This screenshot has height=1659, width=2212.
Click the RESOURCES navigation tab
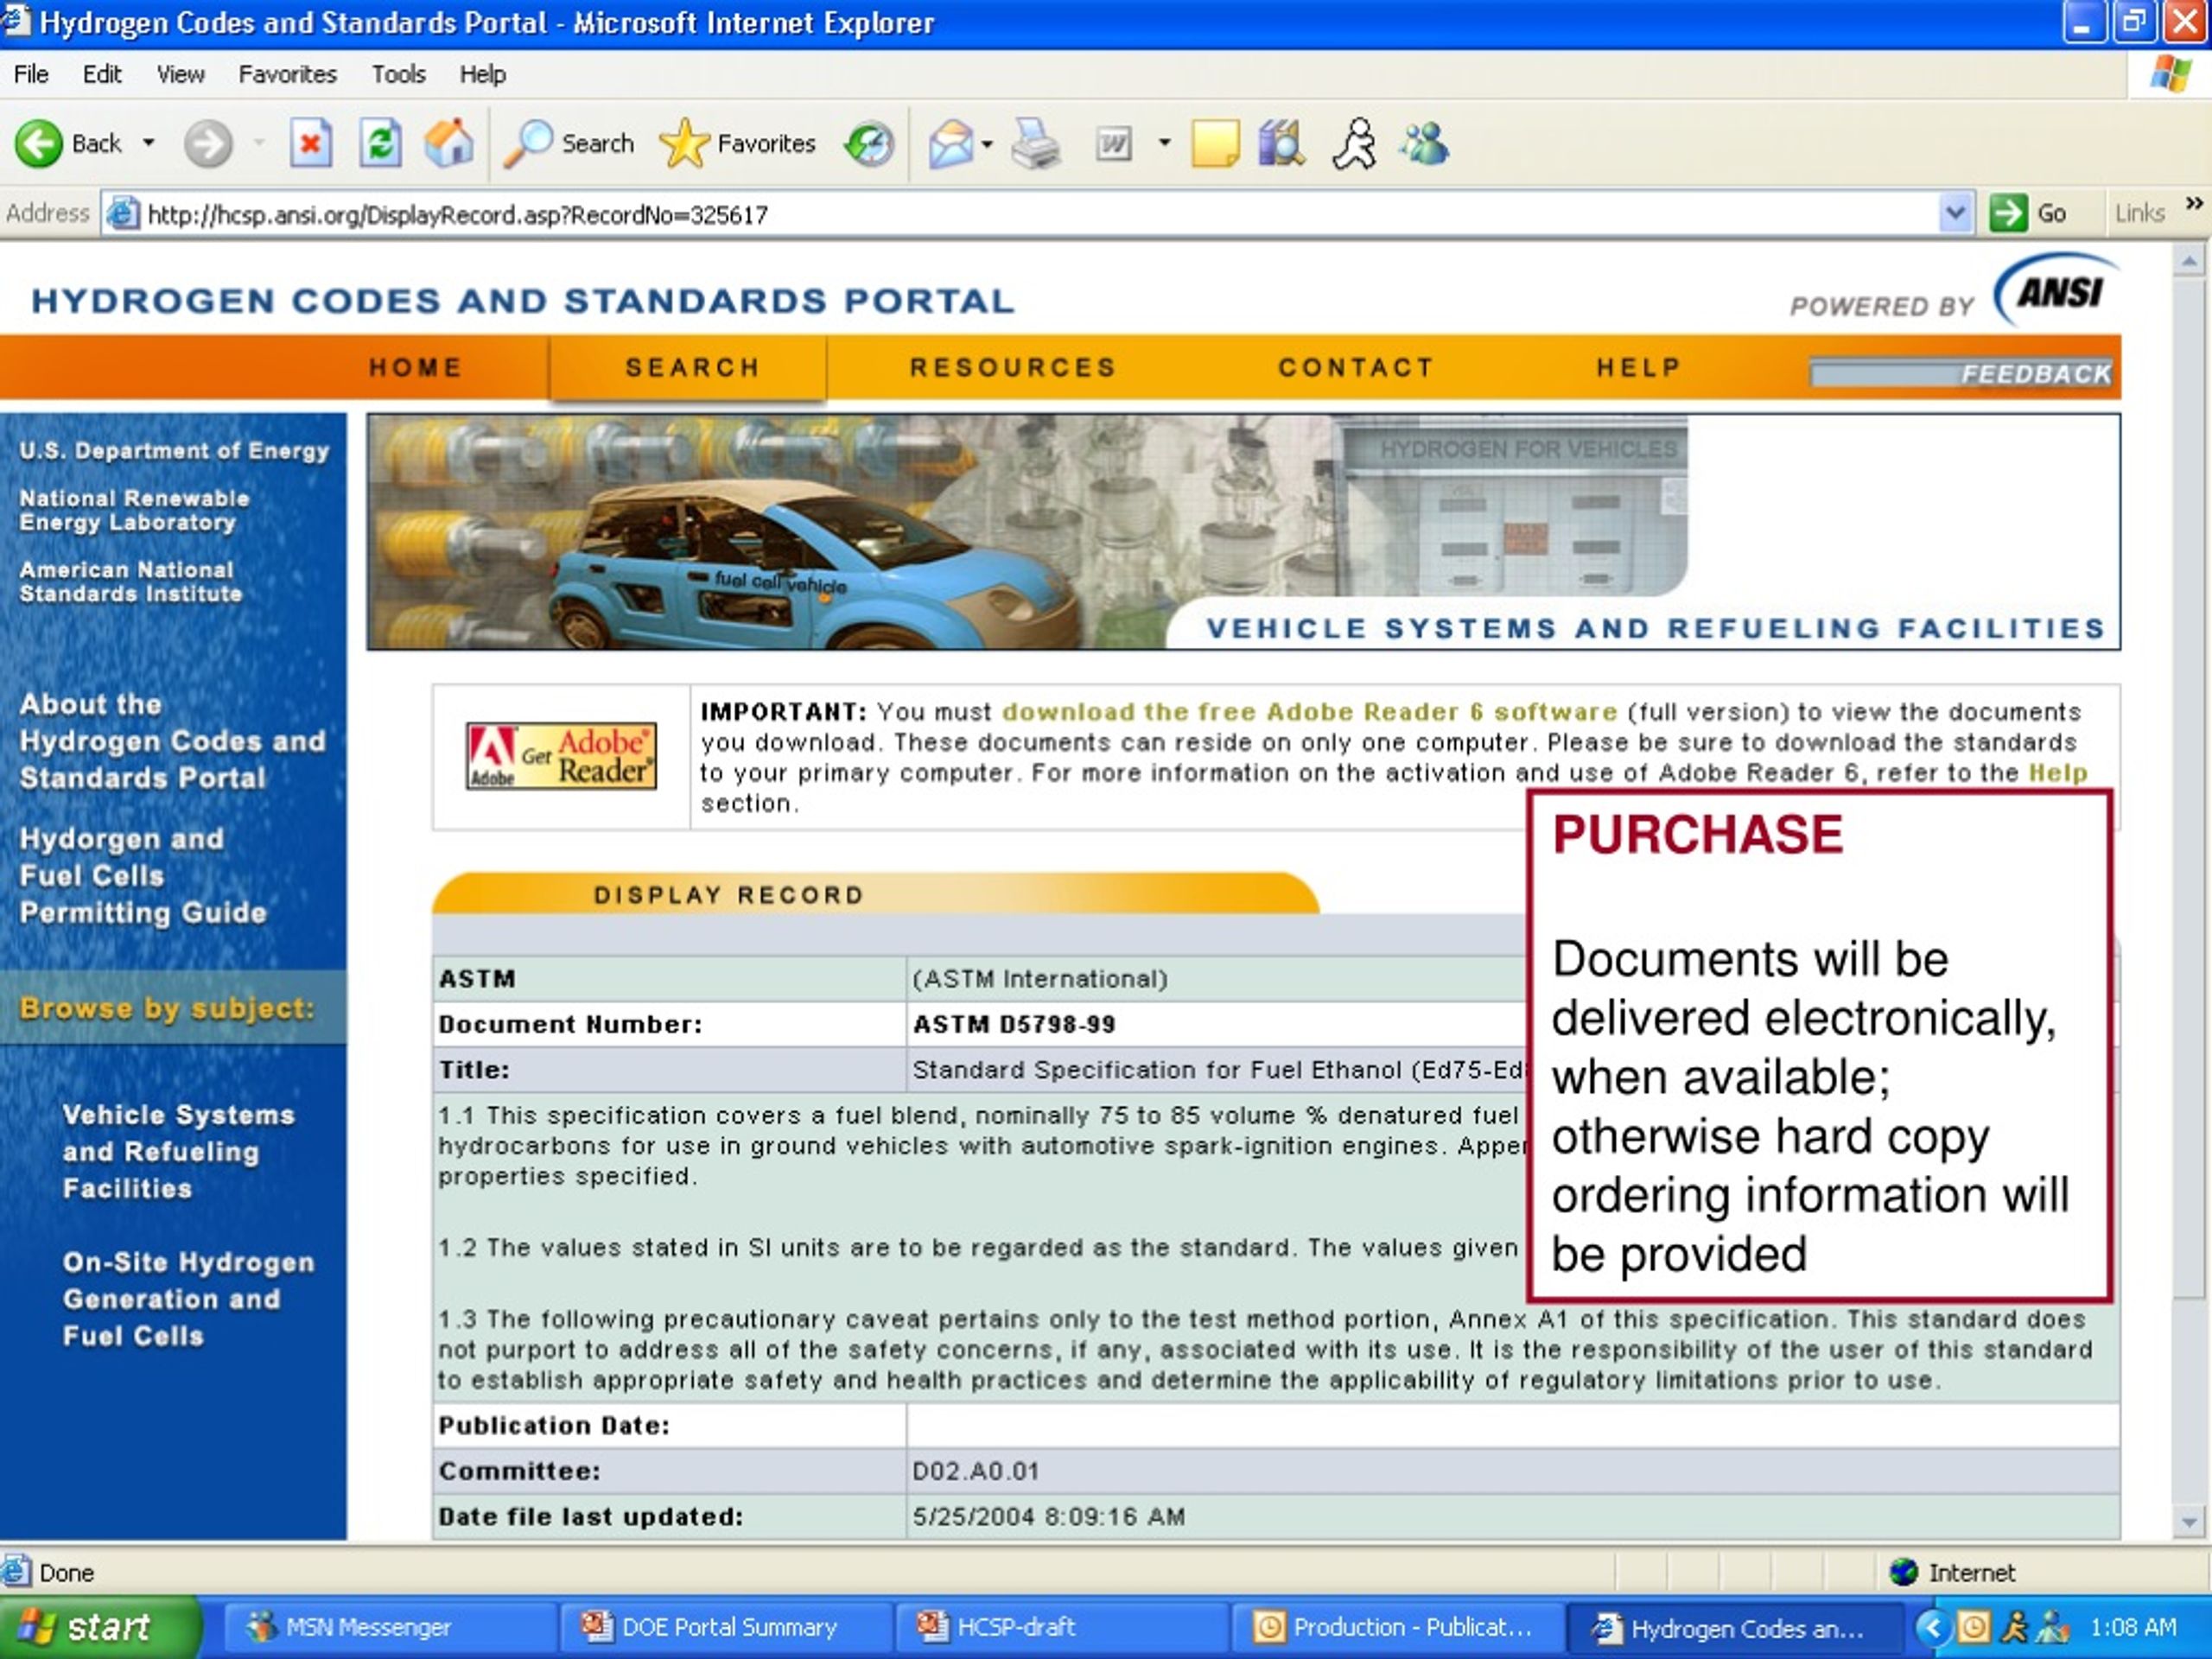pos(1013,368)
